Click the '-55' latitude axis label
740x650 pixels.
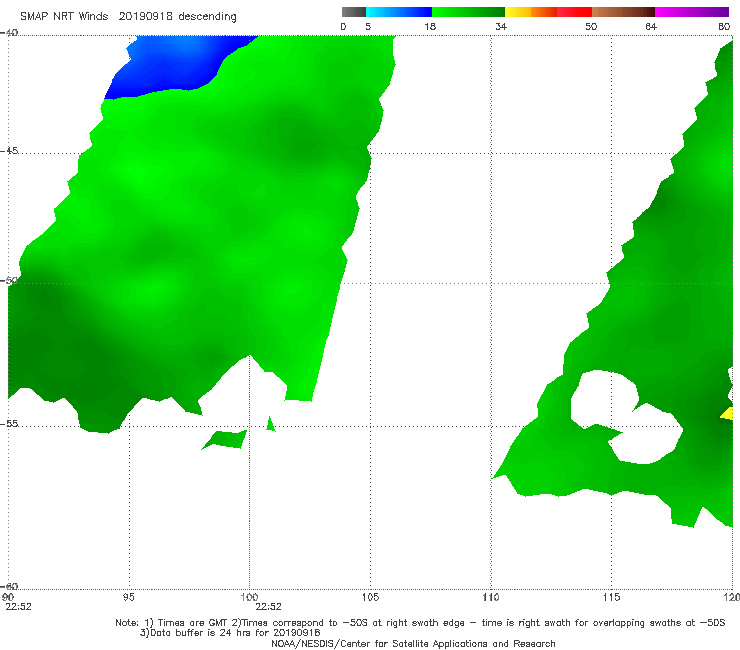(x=9, y=423)
